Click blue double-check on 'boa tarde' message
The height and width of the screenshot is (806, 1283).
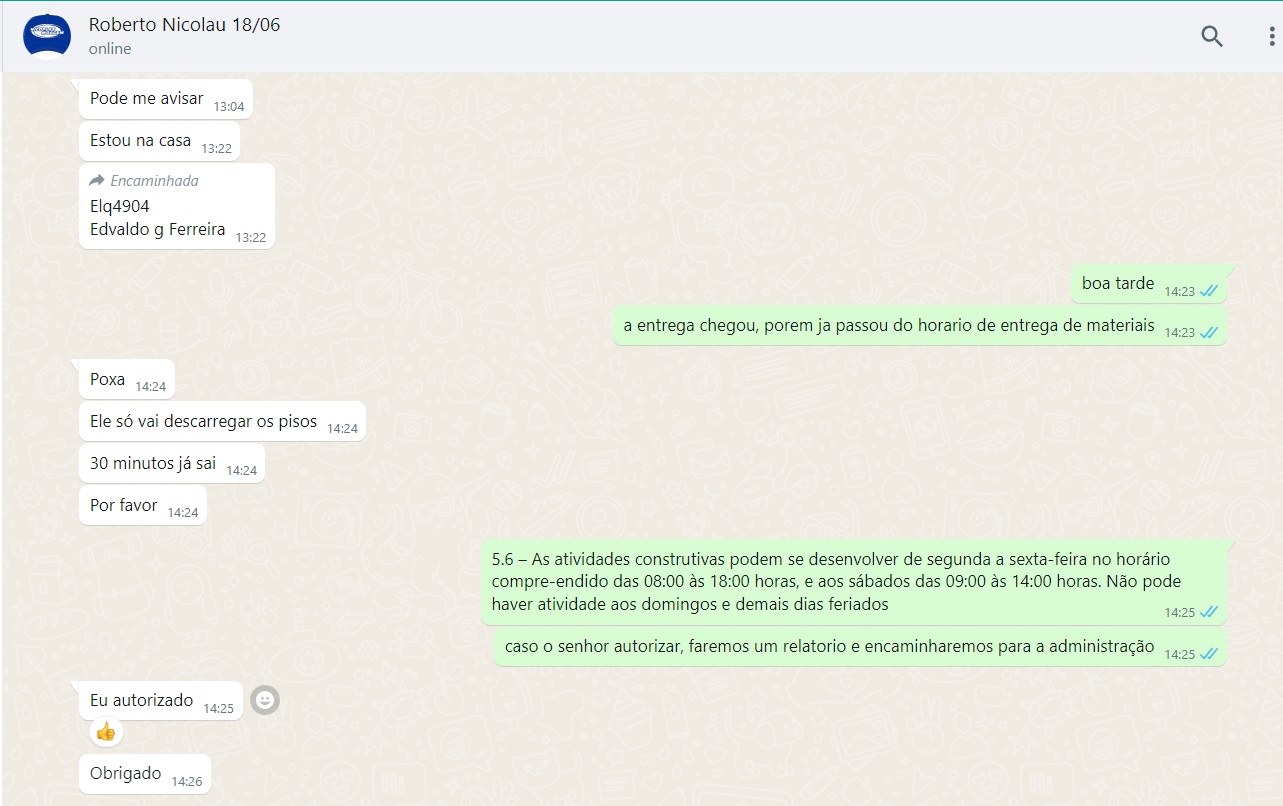point(1208,291)
